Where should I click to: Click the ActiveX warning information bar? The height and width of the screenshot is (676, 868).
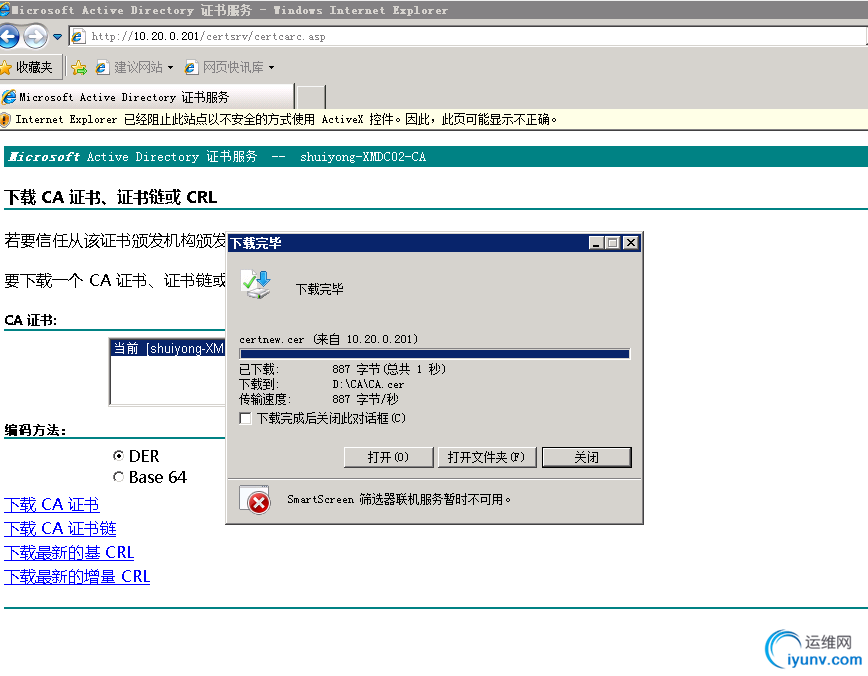click(434, 120)
